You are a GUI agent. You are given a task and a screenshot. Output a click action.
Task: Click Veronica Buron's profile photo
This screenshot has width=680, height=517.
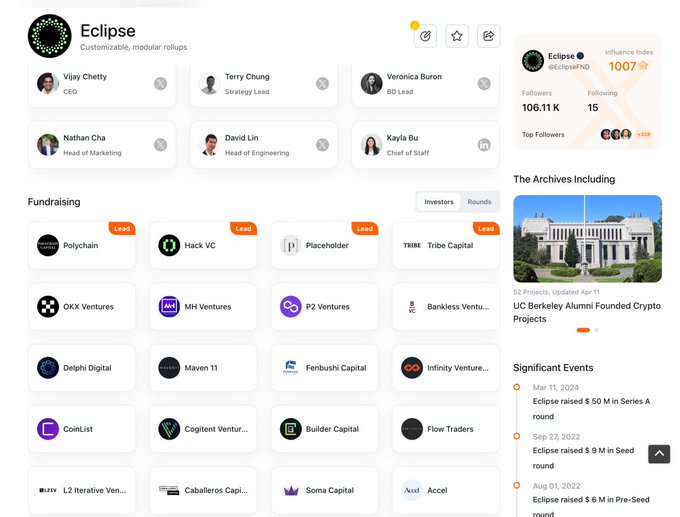371,83
